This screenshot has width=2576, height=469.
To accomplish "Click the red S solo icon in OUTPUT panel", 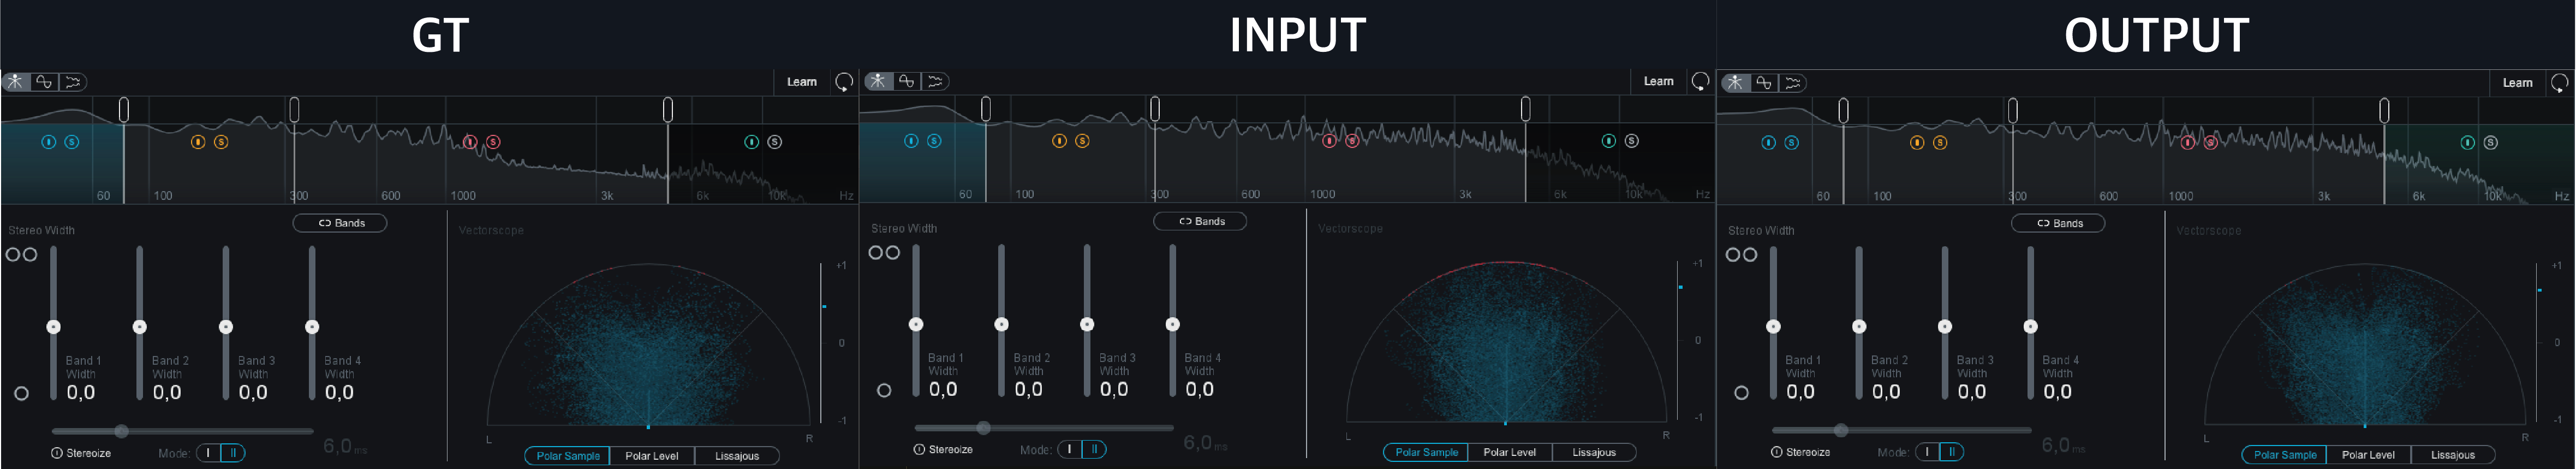I will tap(2211, 143).
